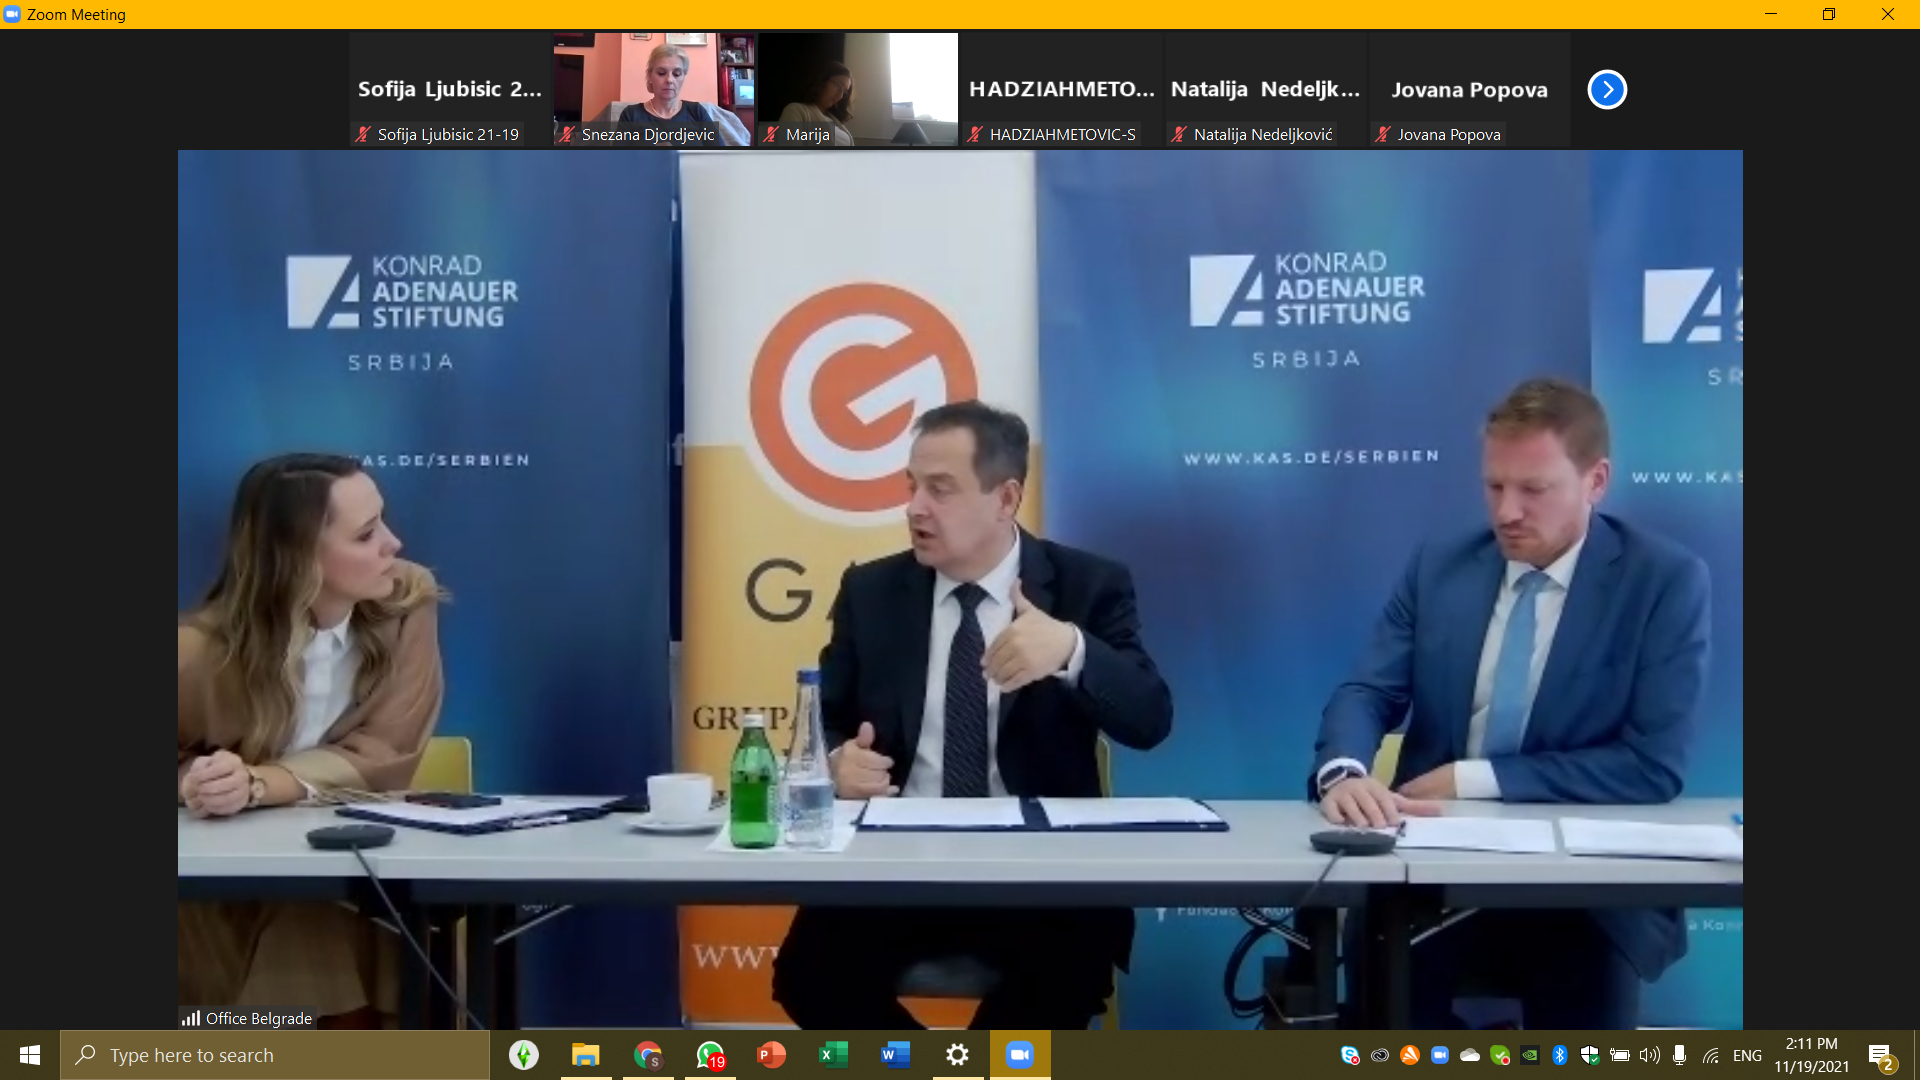The width and height of the screenshot is (1920, 1080).
Task: Click the Zoom Meeting title bar icon
Action: (x=12, y=14)
